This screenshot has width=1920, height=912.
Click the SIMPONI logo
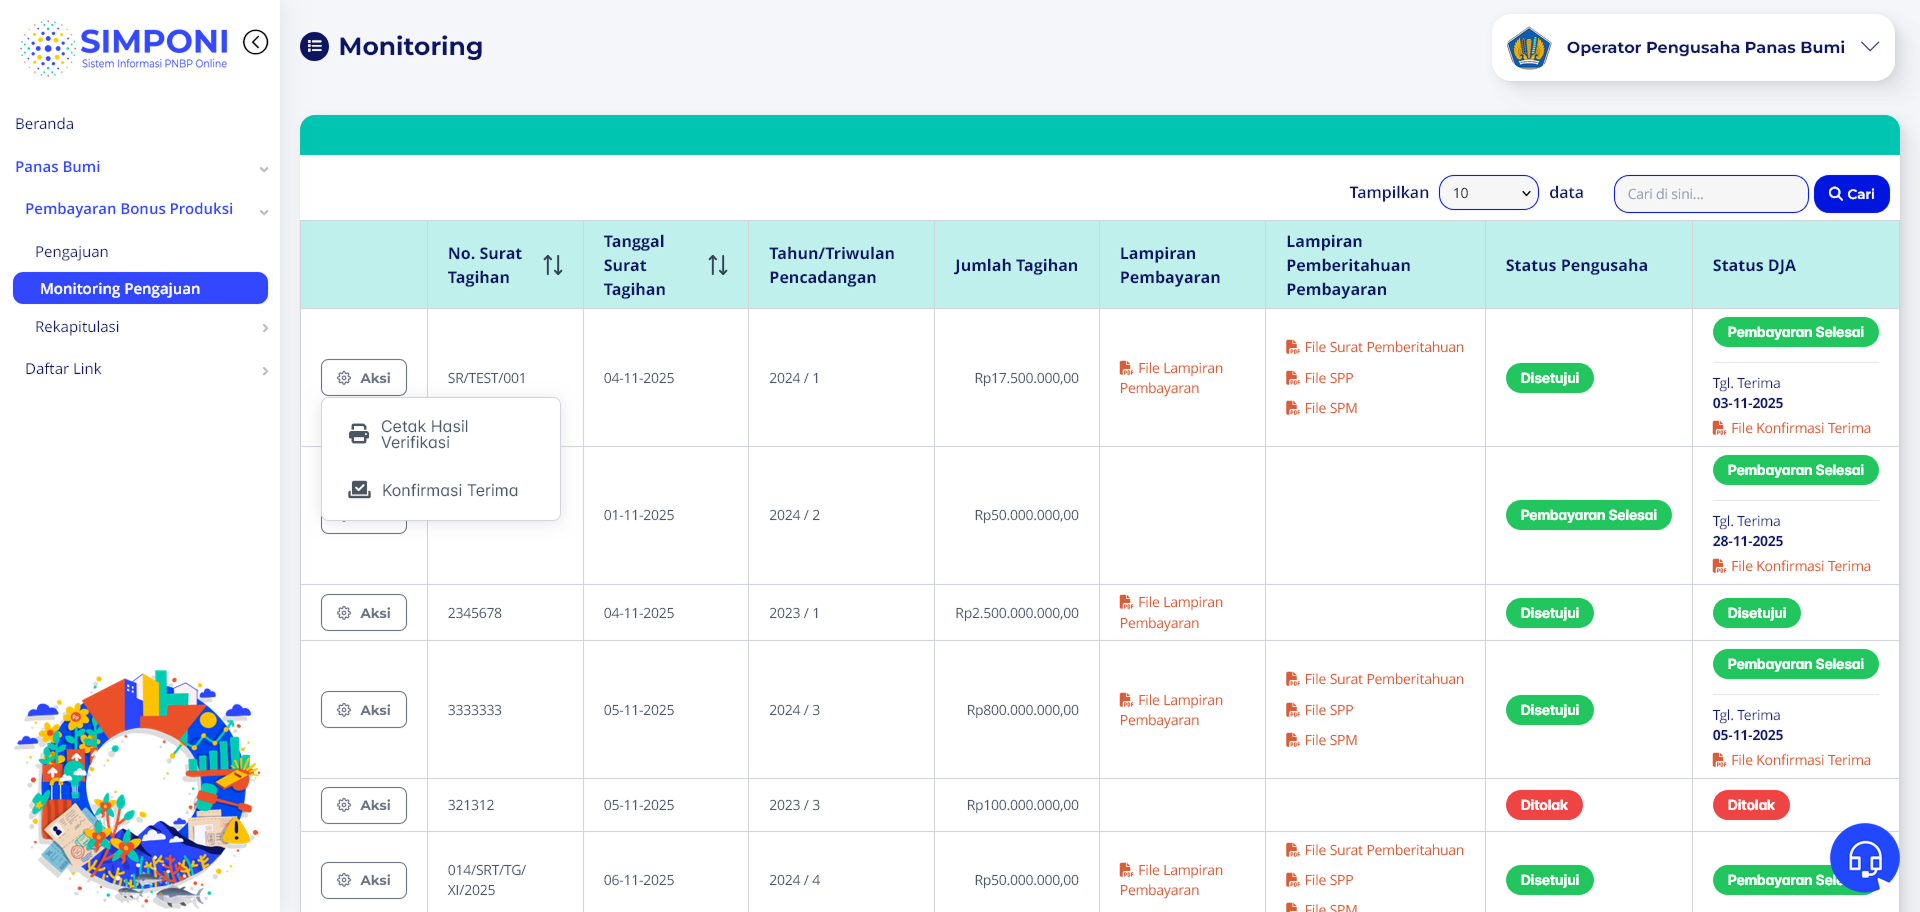124,47
